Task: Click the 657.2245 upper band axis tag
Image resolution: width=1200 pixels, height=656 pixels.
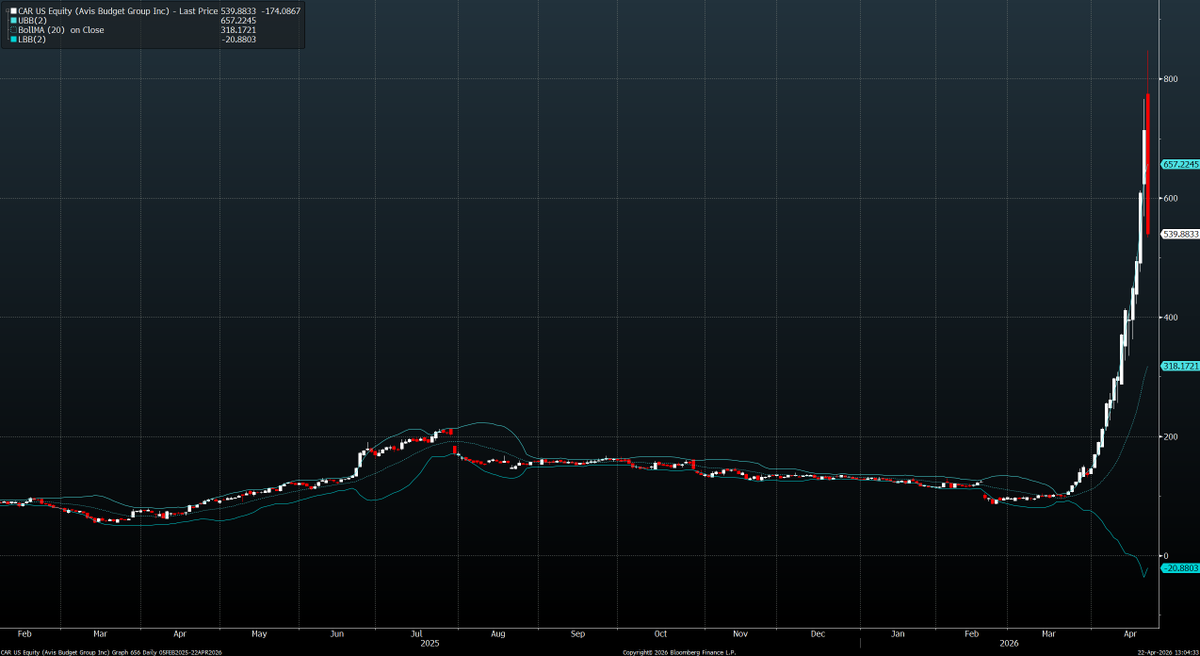Action: (1180, 164)
